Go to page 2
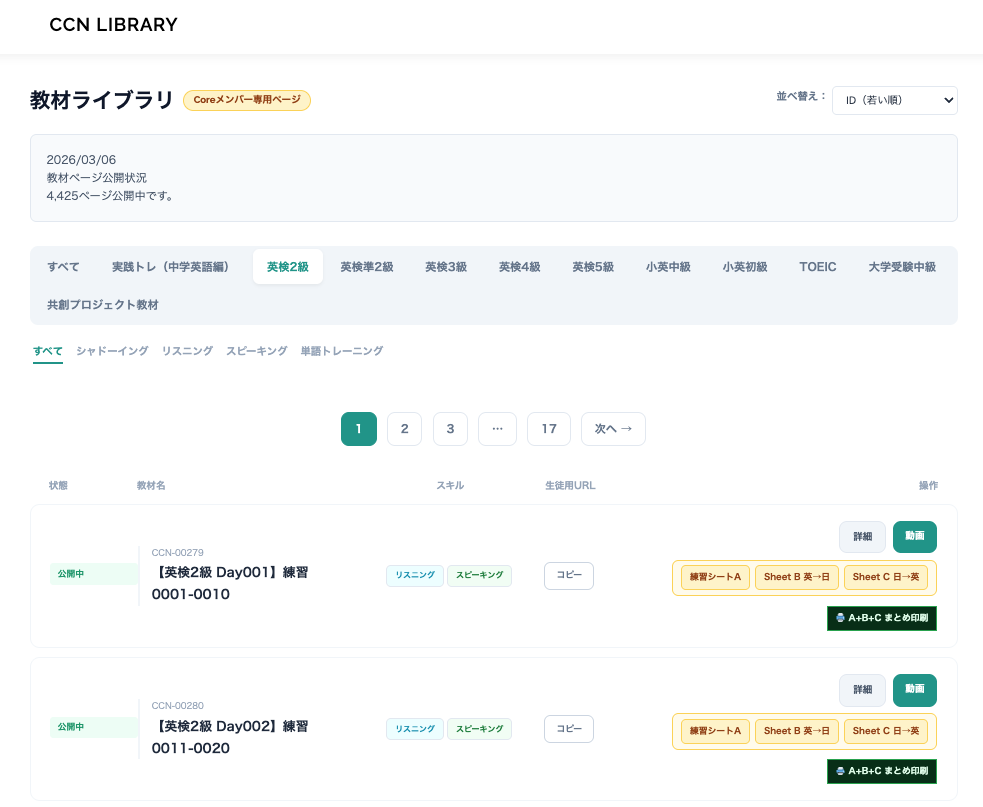Screen dimensions: 983x807 [404, 429]
